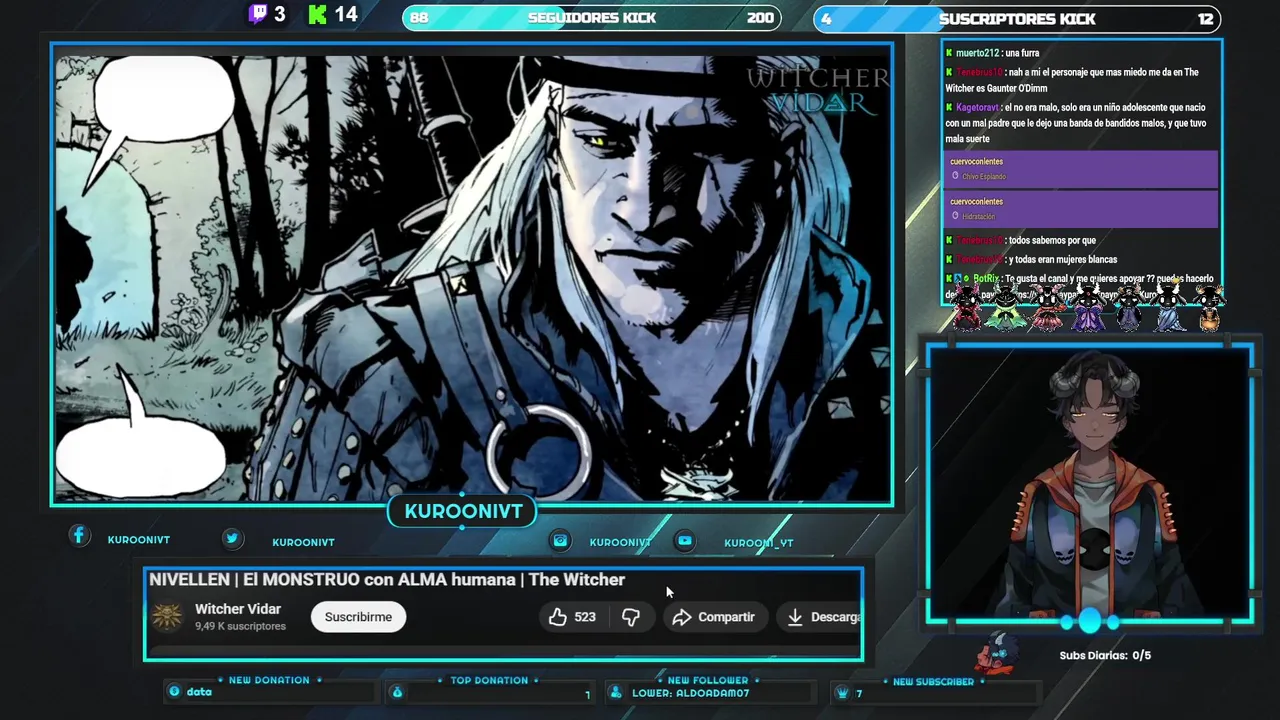This screenshot has height=720, width=1280.
Task: Like the video with thumbs-up 523
Action: pos(572,617)
